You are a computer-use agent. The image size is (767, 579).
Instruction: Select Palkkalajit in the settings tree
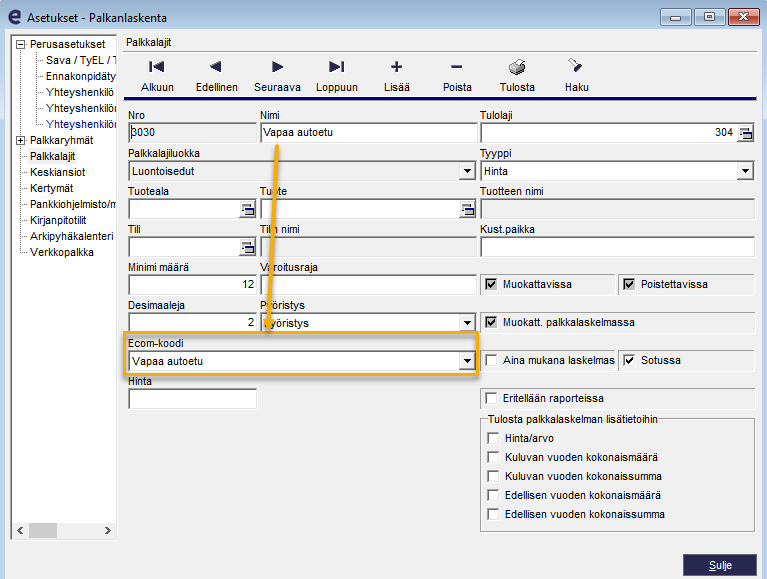point(52,156)
